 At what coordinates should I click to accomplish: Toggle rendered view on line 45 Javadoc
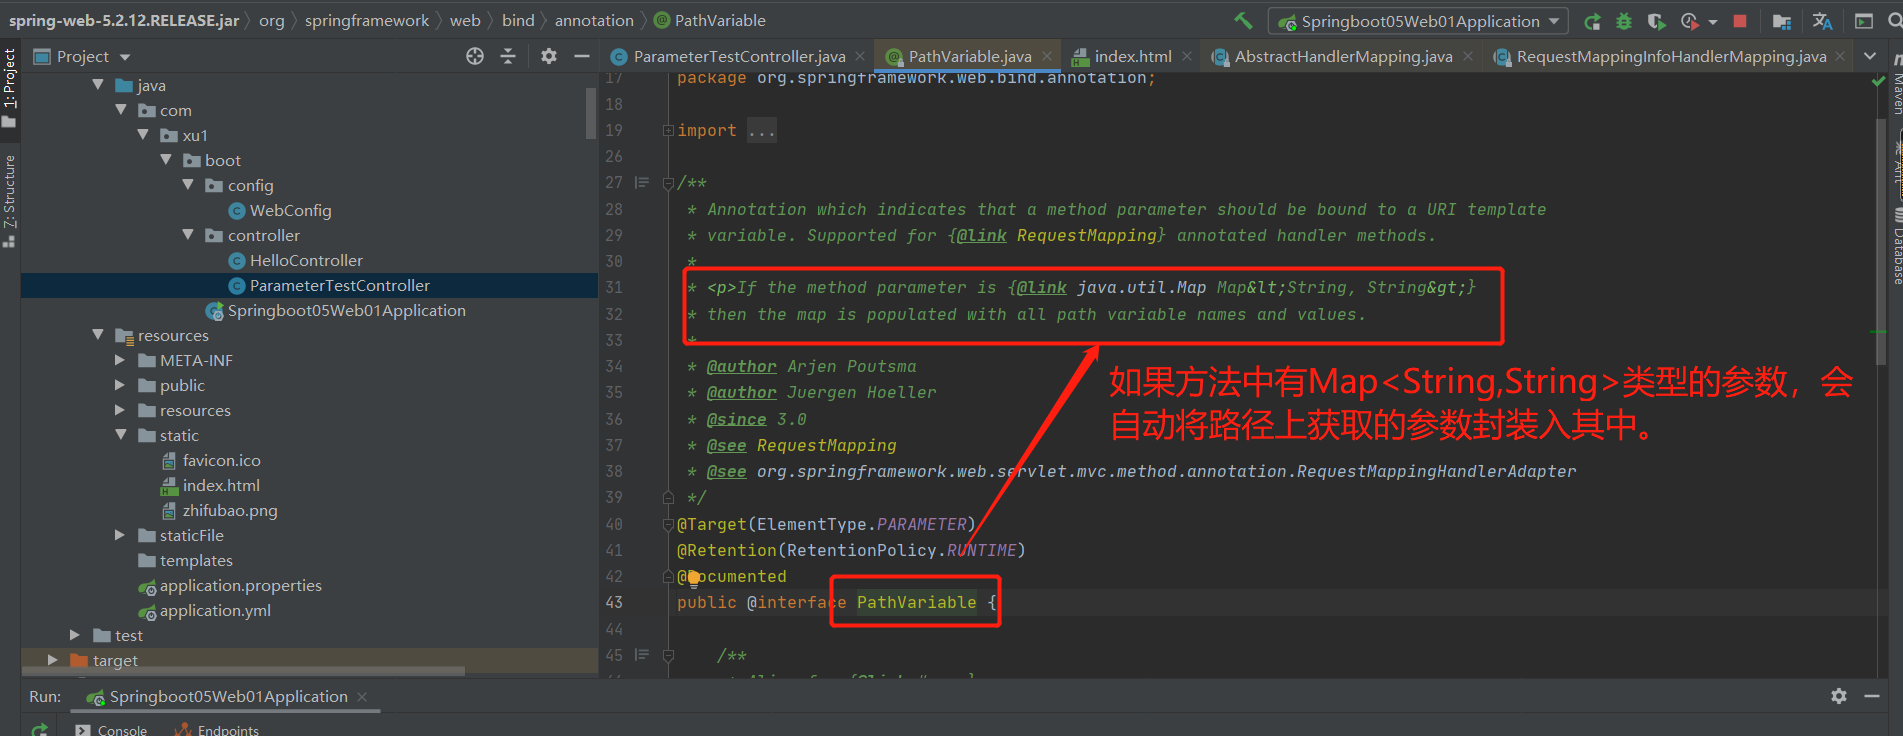pos(642,655)
